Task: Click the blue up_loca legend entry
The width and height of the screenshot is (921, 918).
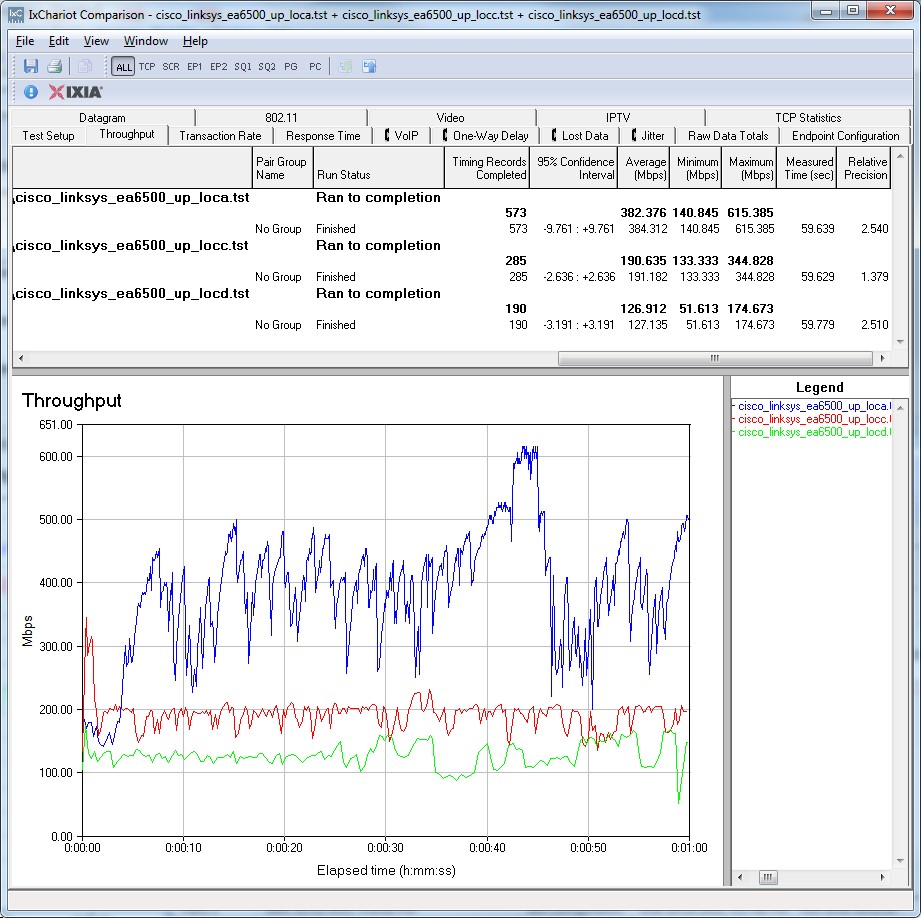Action: pos(812,406)
